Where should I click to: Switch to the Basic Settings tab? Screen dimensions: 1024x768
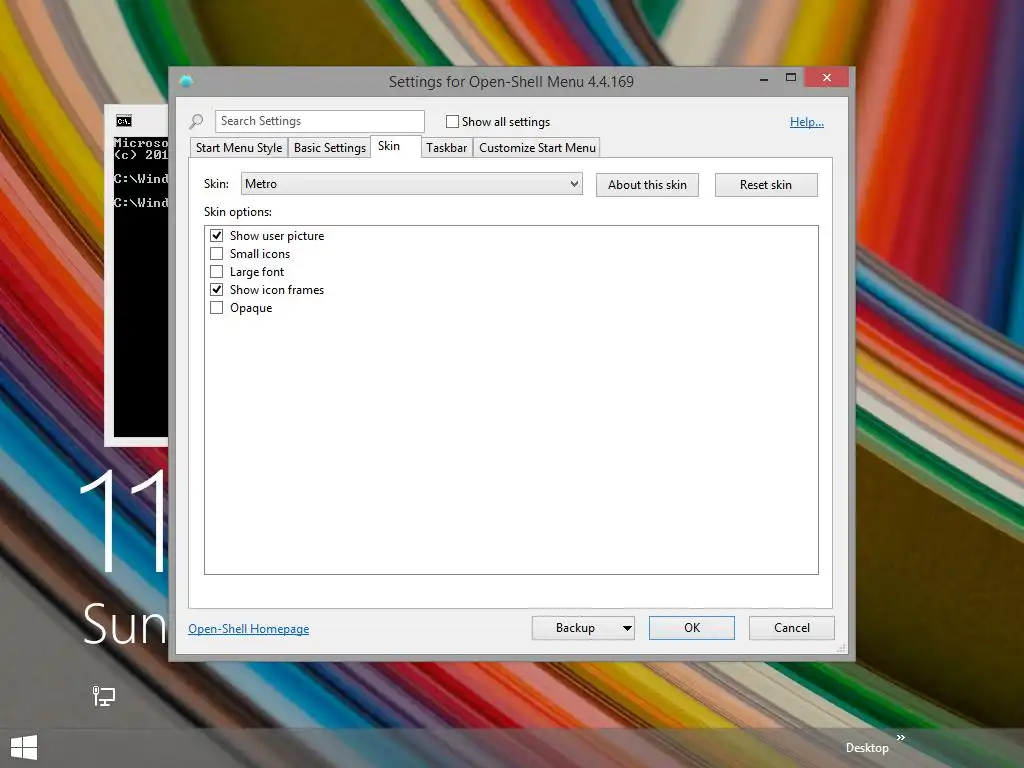(x=330, y=148)
